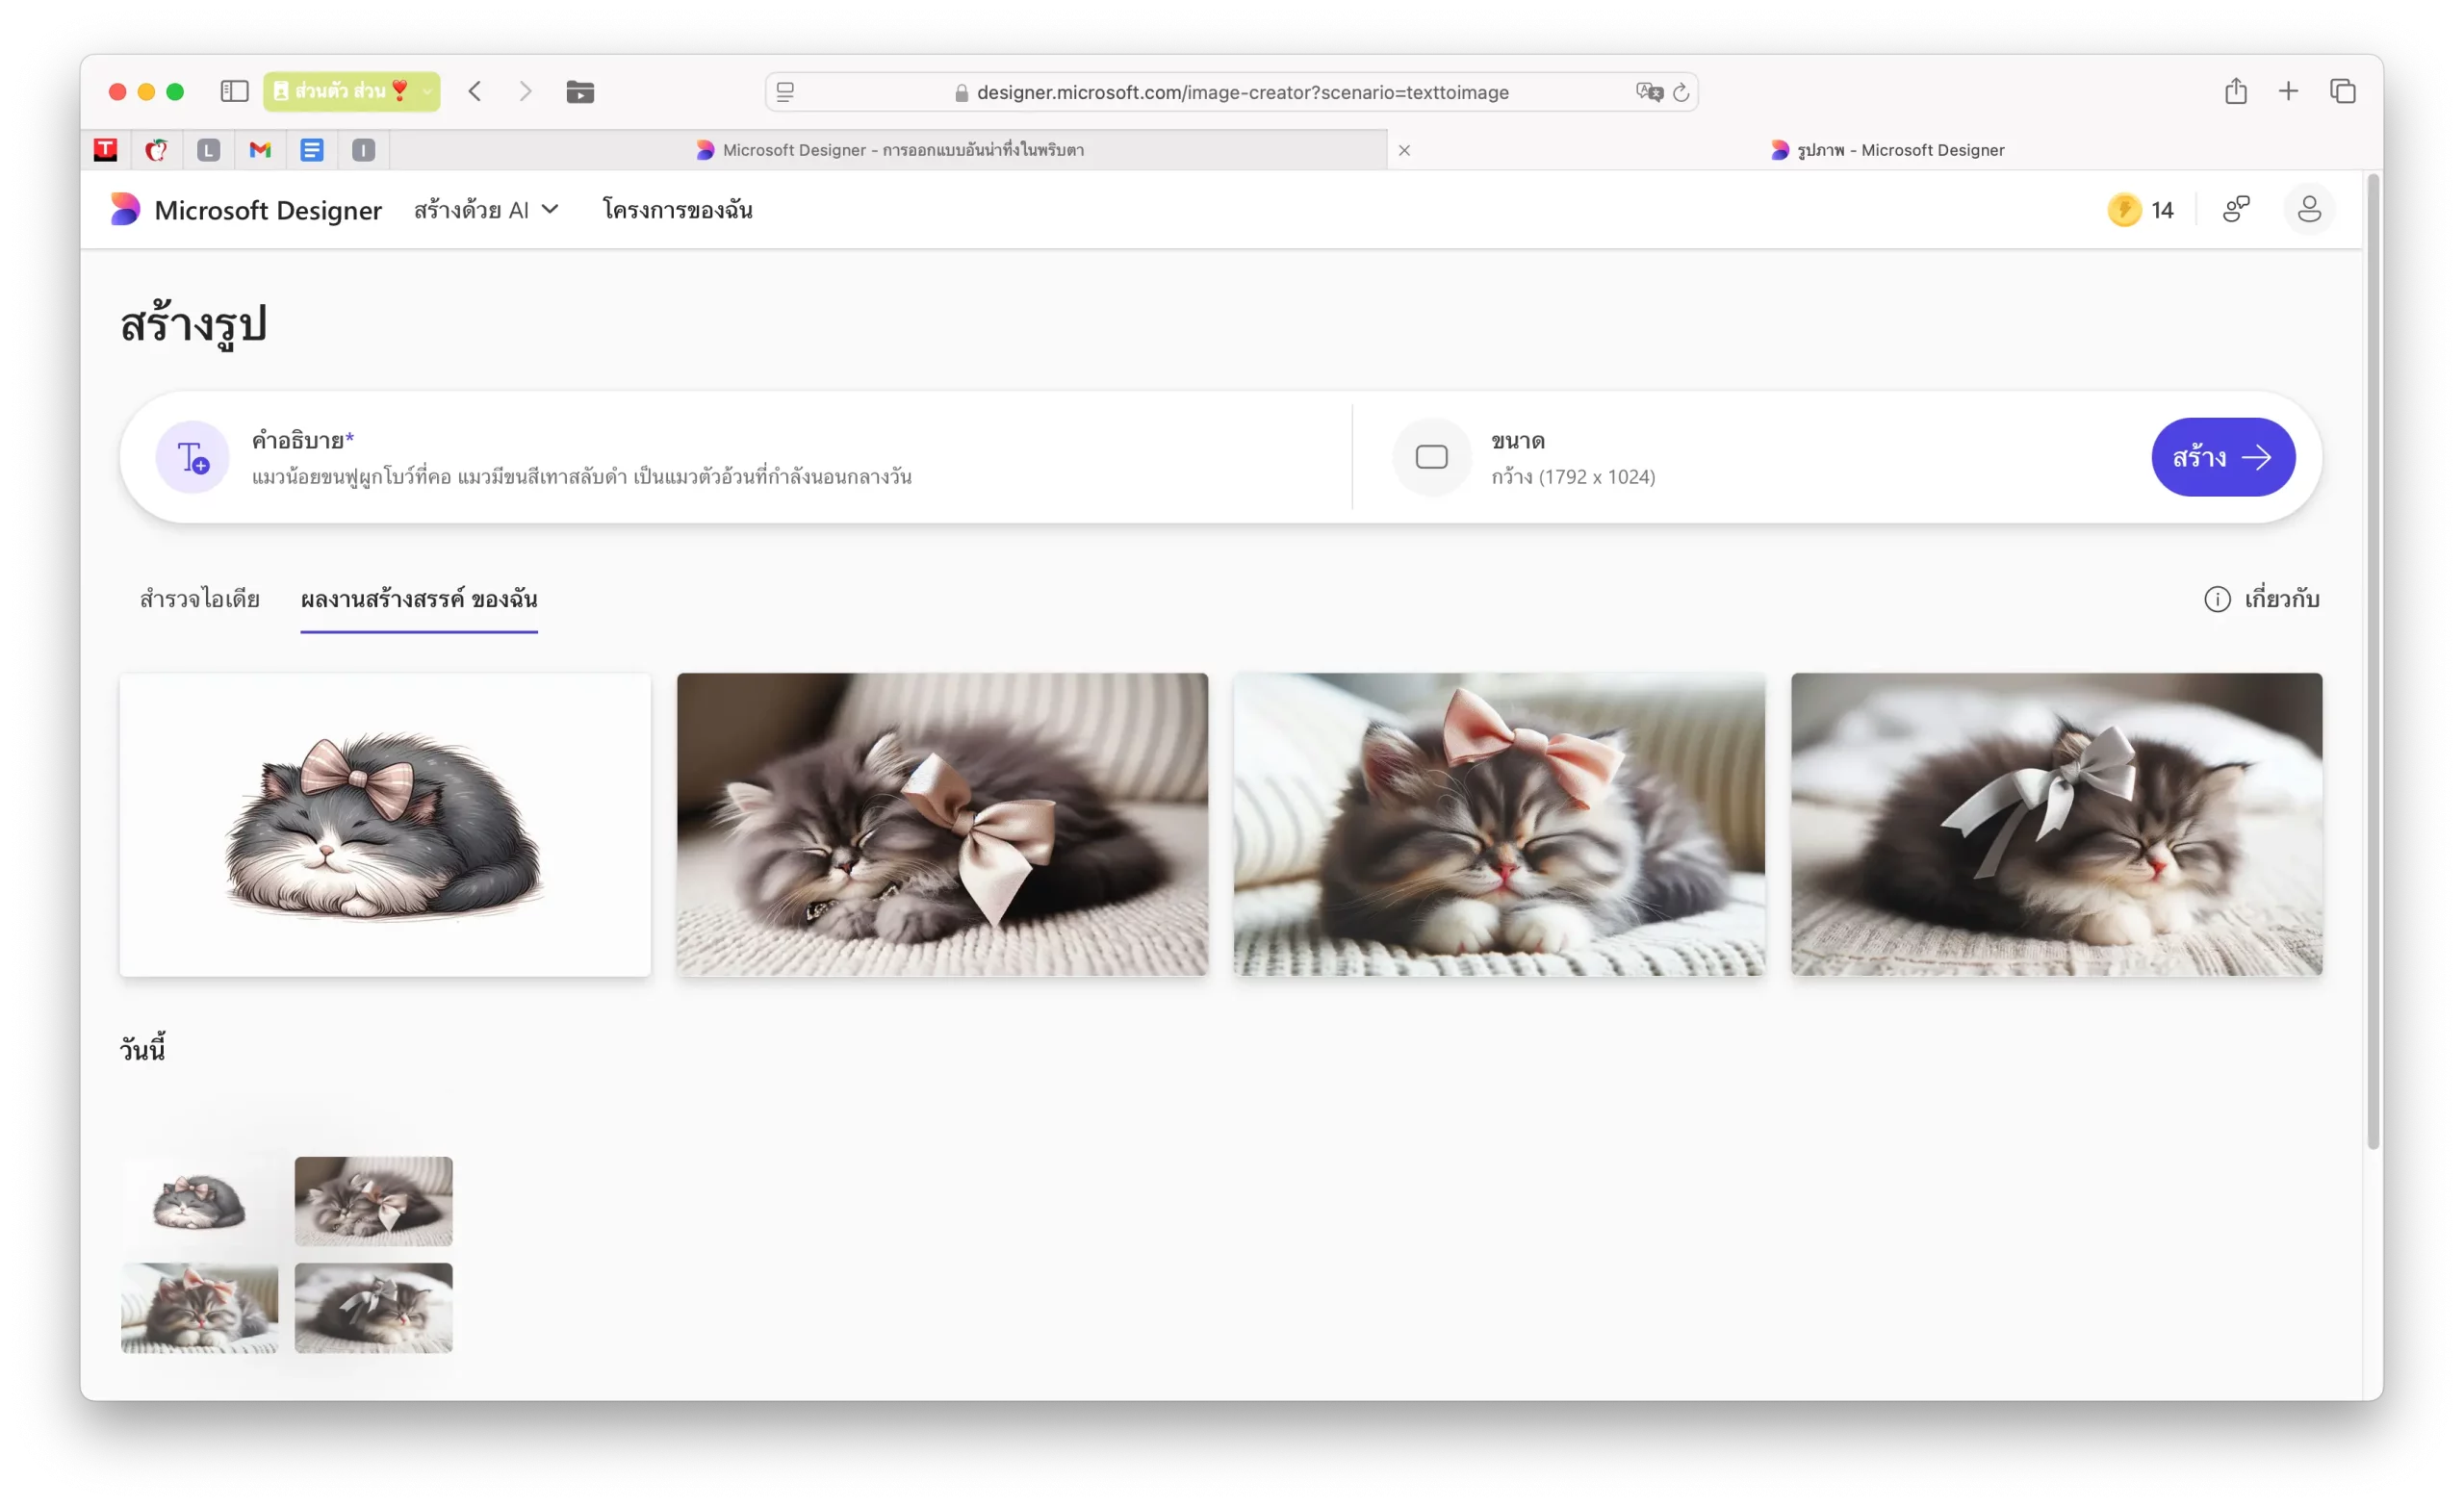Toggle the Safari sidebar panel

[234, 92]
